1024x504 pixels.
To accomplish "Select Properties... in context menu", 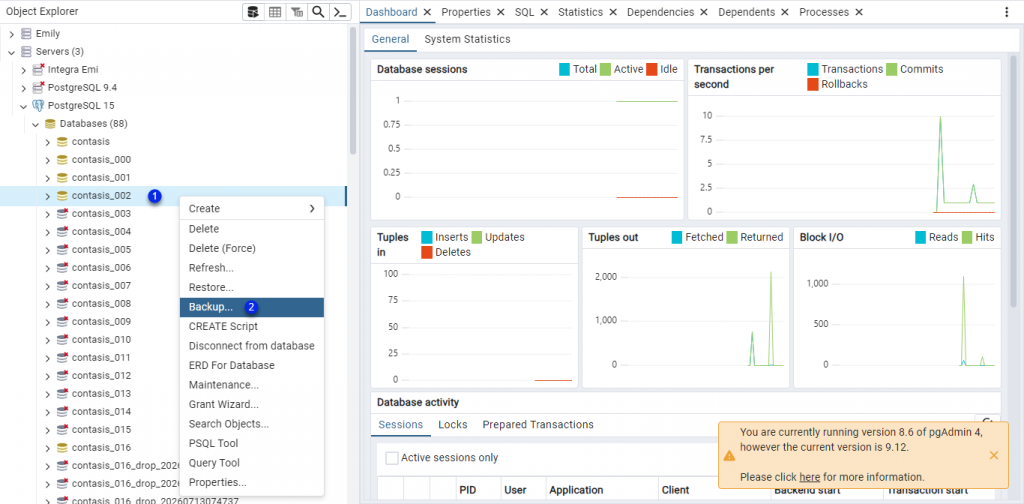I will pyautogui.click(x=251, y=482).
